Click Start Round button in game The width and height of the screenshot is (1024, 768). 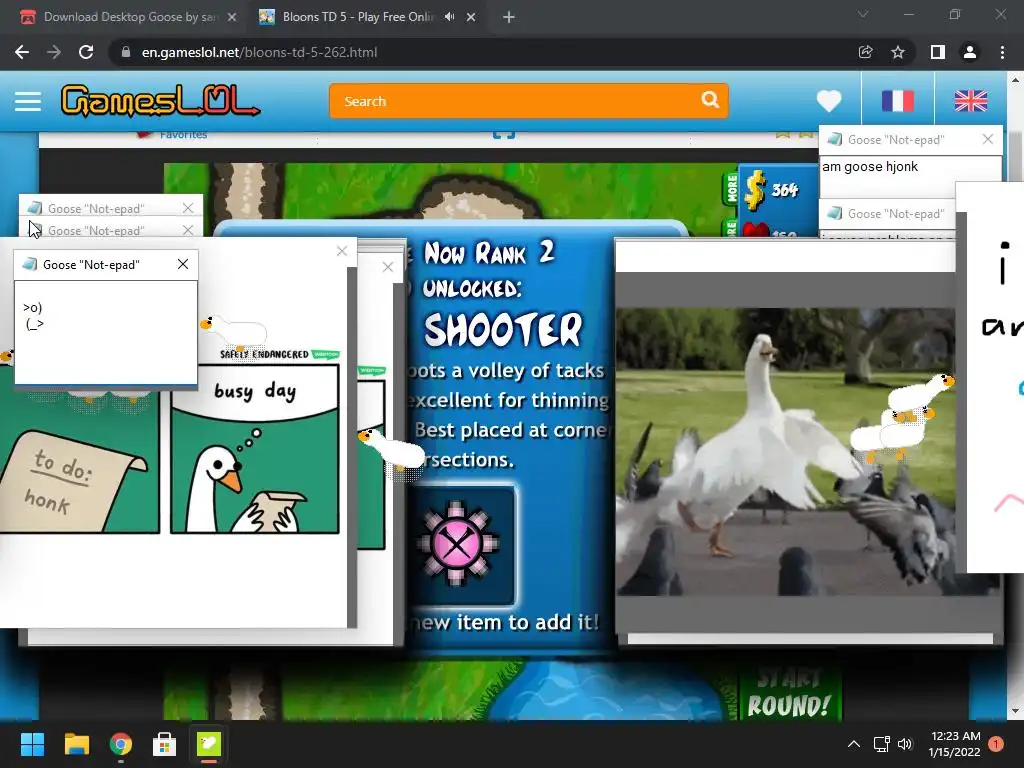coord(789,696)
